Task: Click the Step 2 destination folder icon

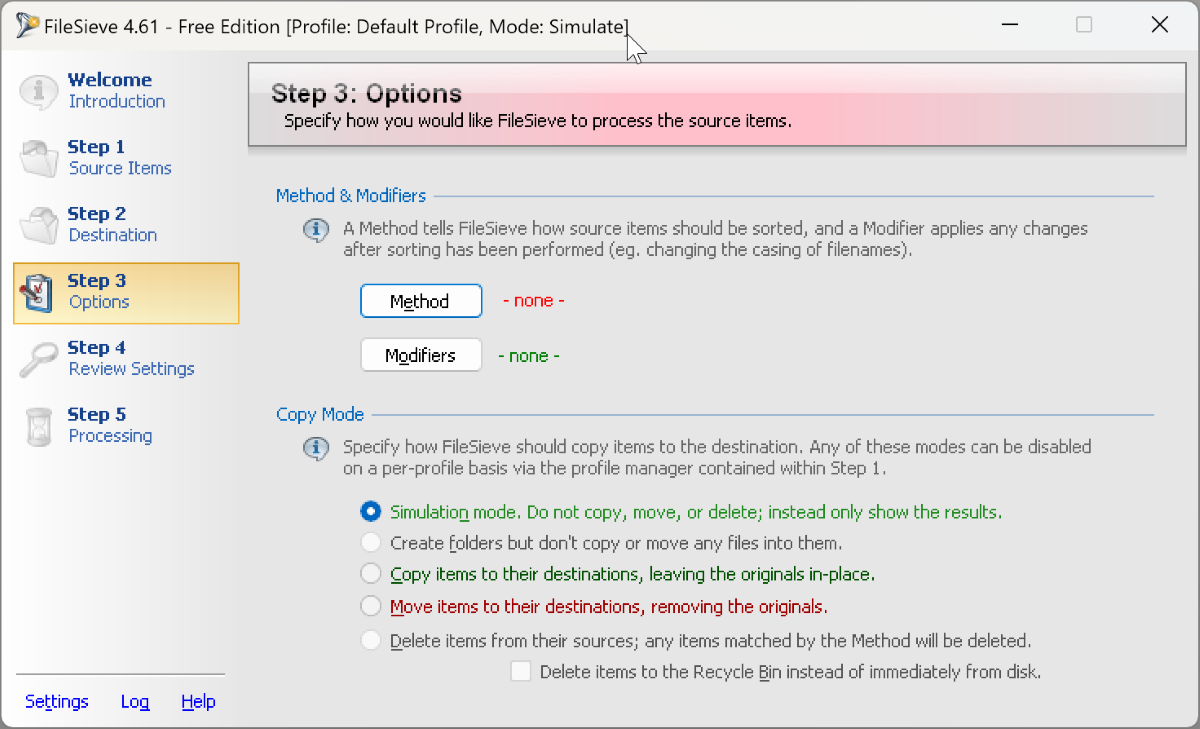Action: coord(39,225)
